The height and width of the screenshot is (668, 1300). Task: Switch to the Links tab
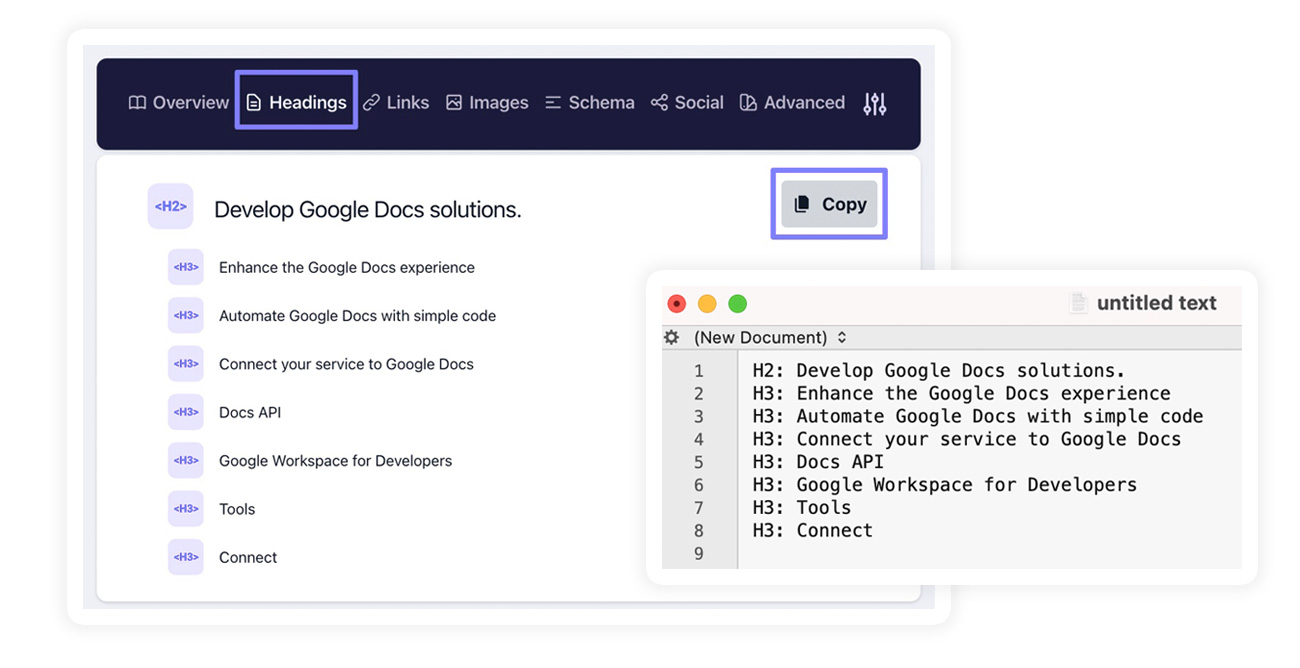[396, 102]
